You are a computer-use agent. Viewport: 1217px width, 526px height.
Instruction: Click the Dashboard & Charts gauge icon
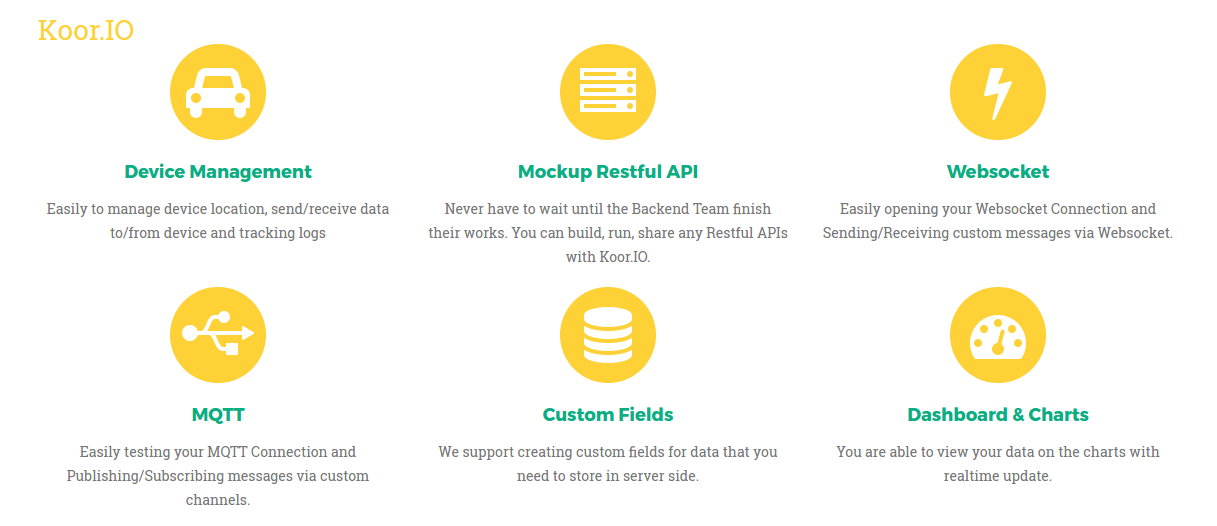[997, 335]
